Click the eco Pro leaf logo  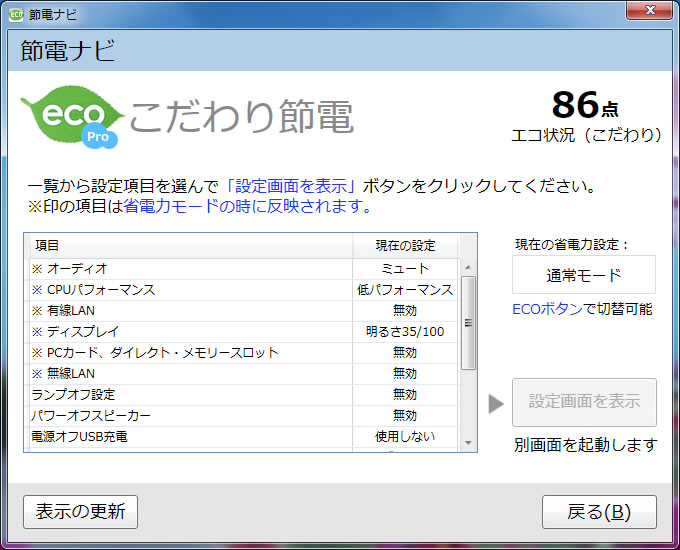click(x=72, y=117)
